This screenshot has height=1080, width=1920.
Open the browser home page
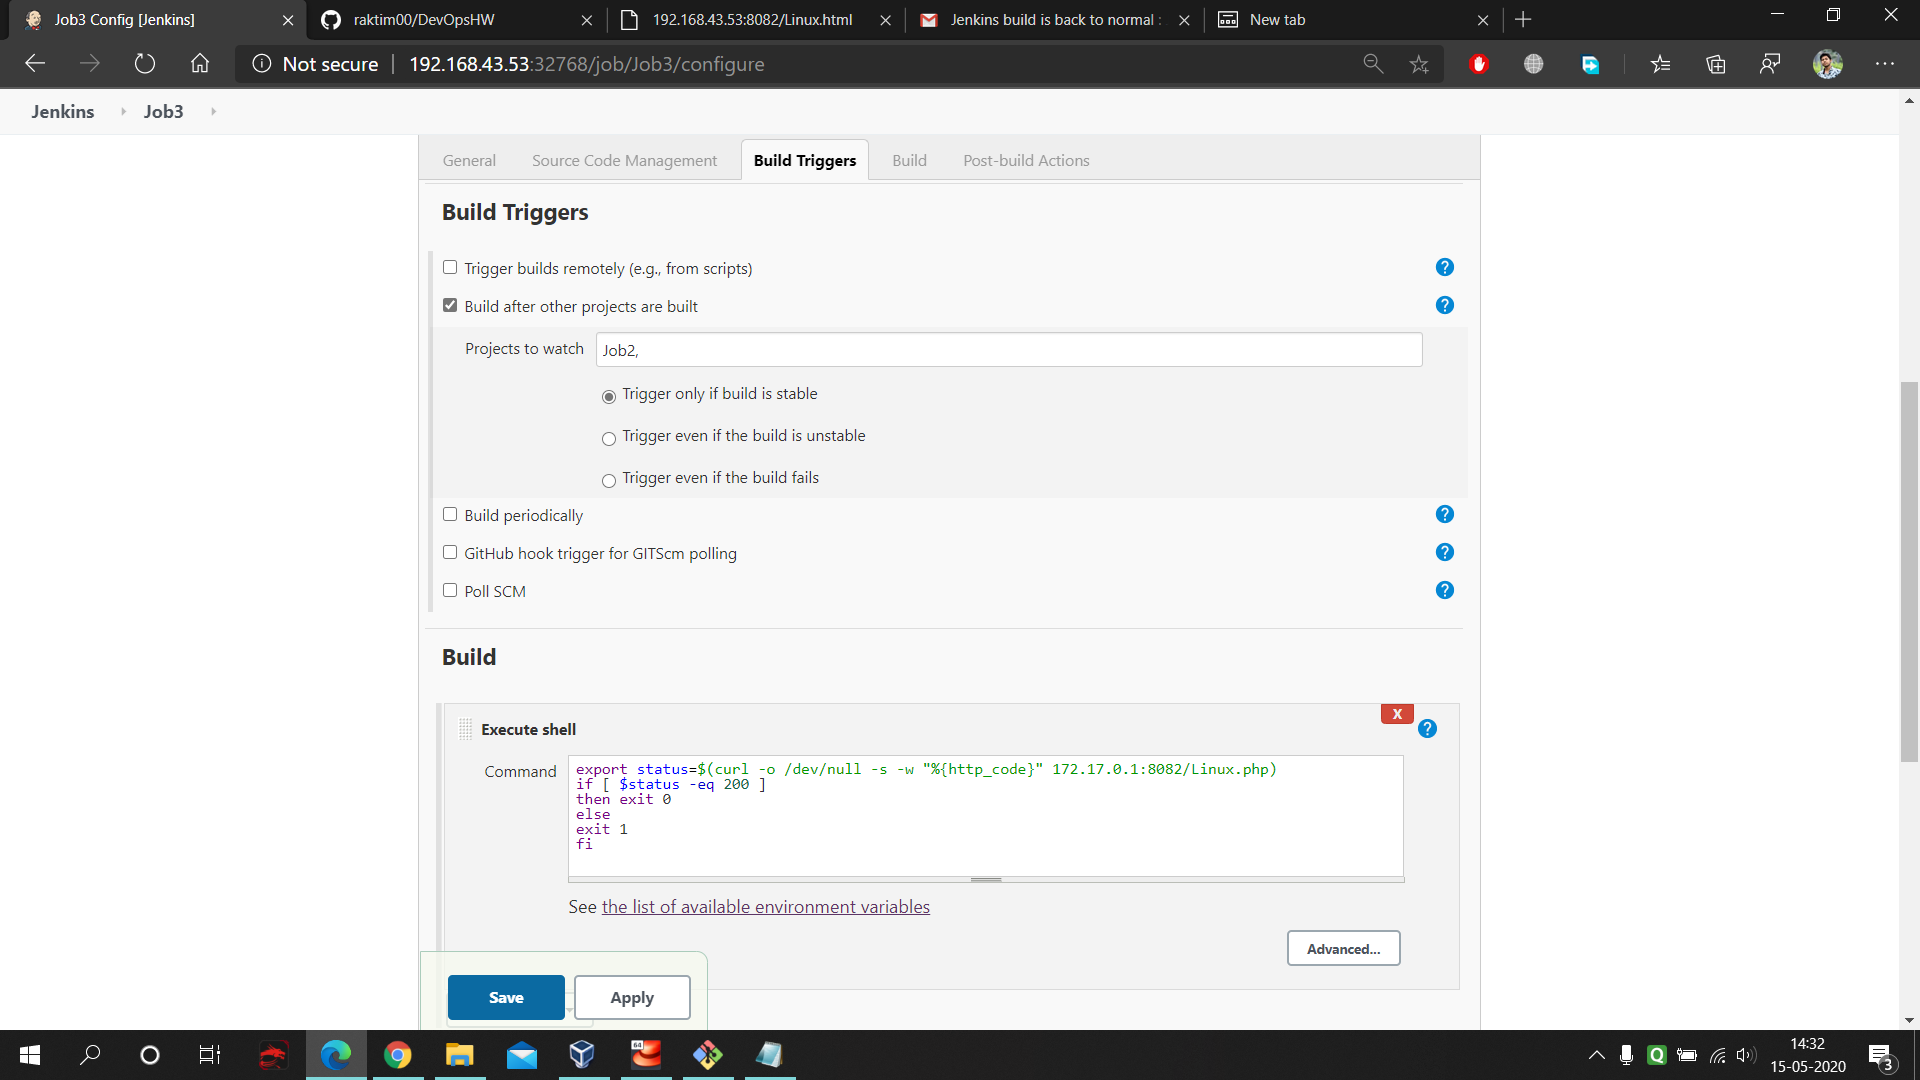[200, 64]
